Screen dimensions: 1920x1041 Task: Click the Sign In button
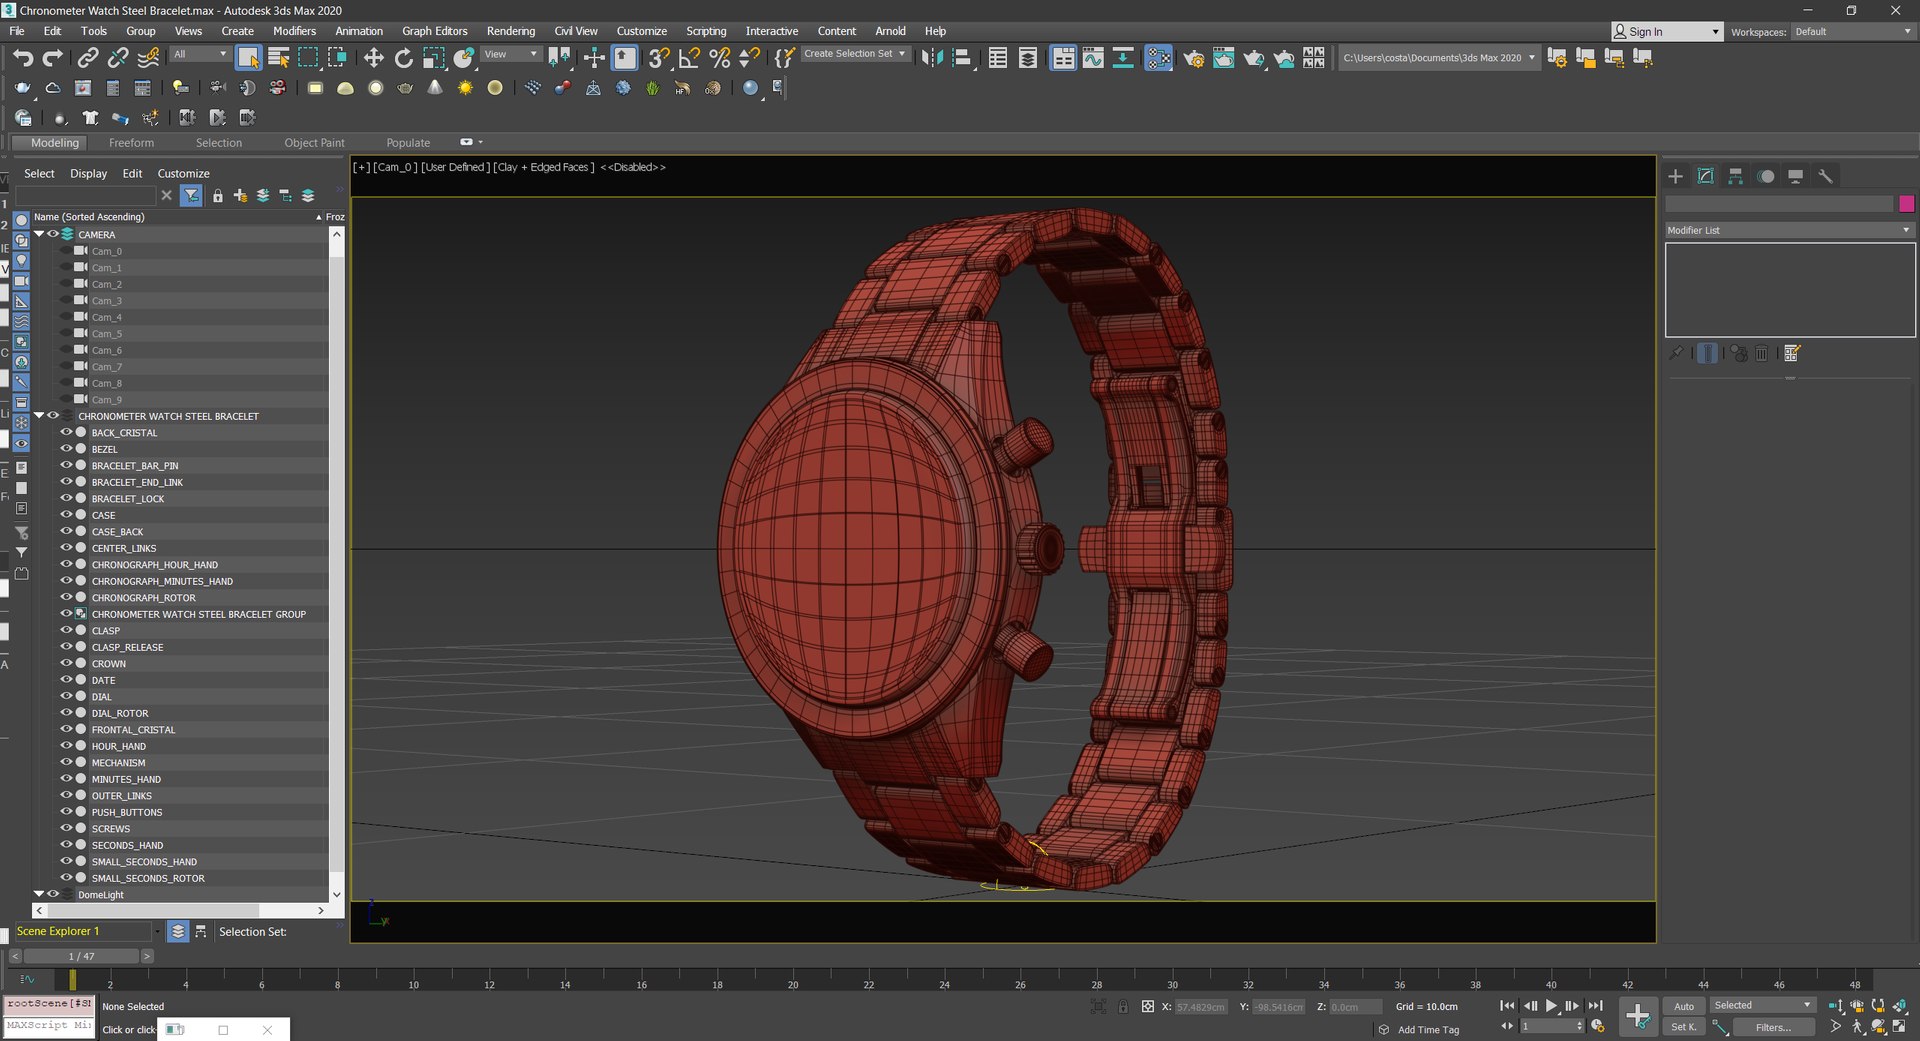[1667, 32]
